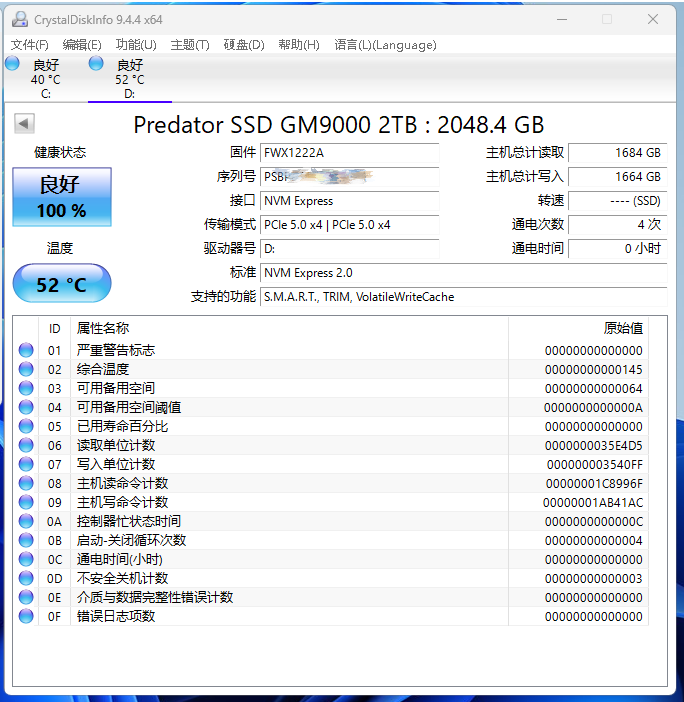Click the CrystalDiskInfo app icon in title bar
Screen dimensions: 684x702
click(19, 19)
